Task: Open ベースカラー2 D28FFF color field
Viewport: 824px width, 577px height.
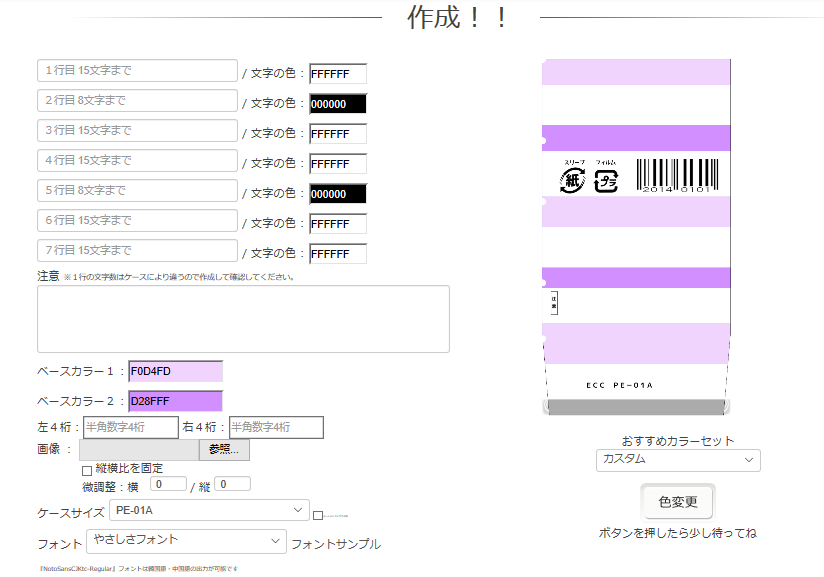Action: (x=176, y=401)
